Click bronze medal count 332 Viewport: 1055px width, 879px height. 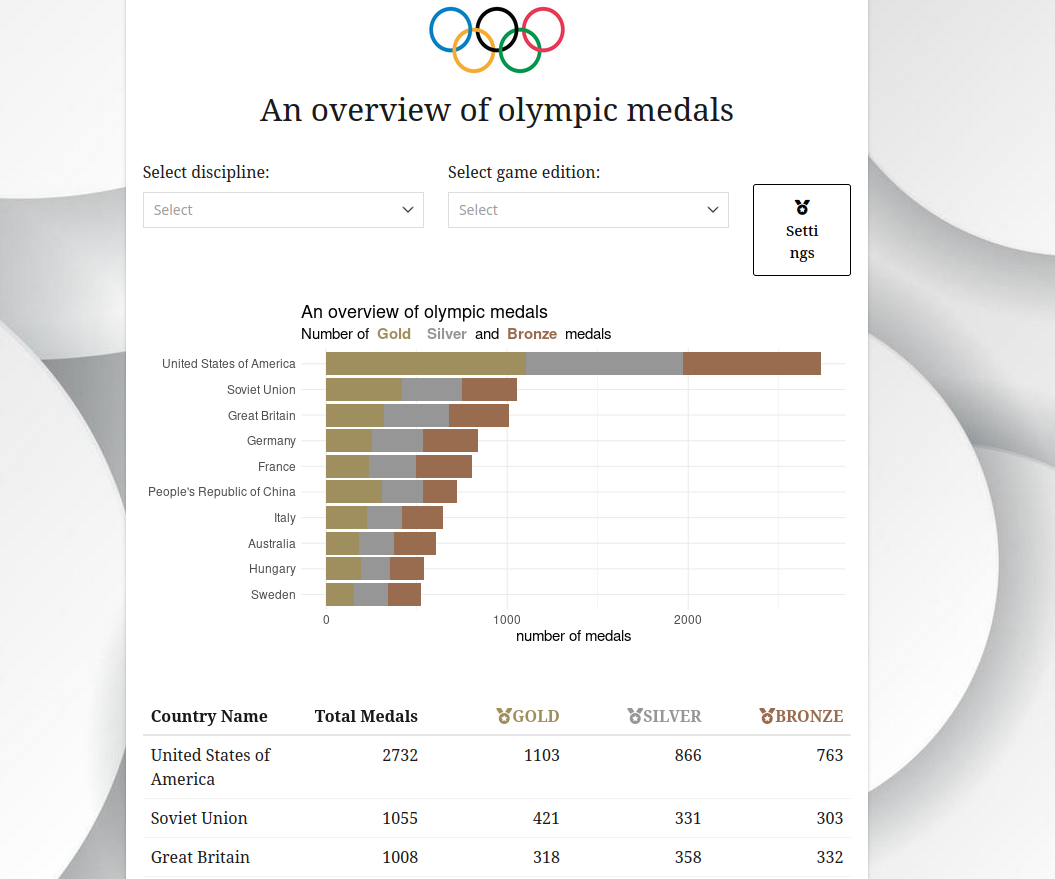point(830,857)
